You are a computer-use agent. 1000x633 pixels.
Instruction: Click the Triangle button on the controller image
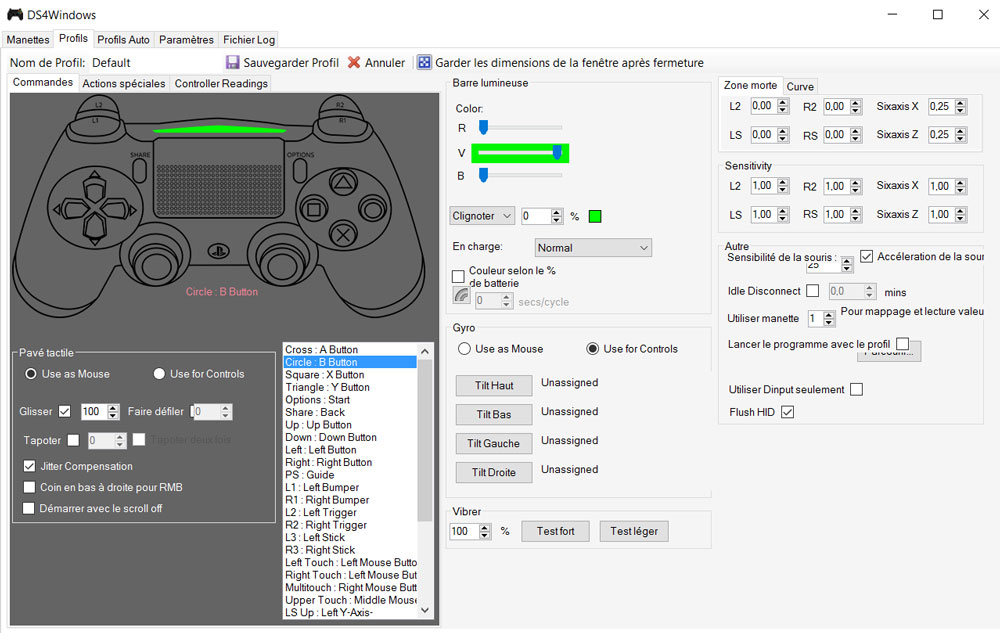click(343, 184)
